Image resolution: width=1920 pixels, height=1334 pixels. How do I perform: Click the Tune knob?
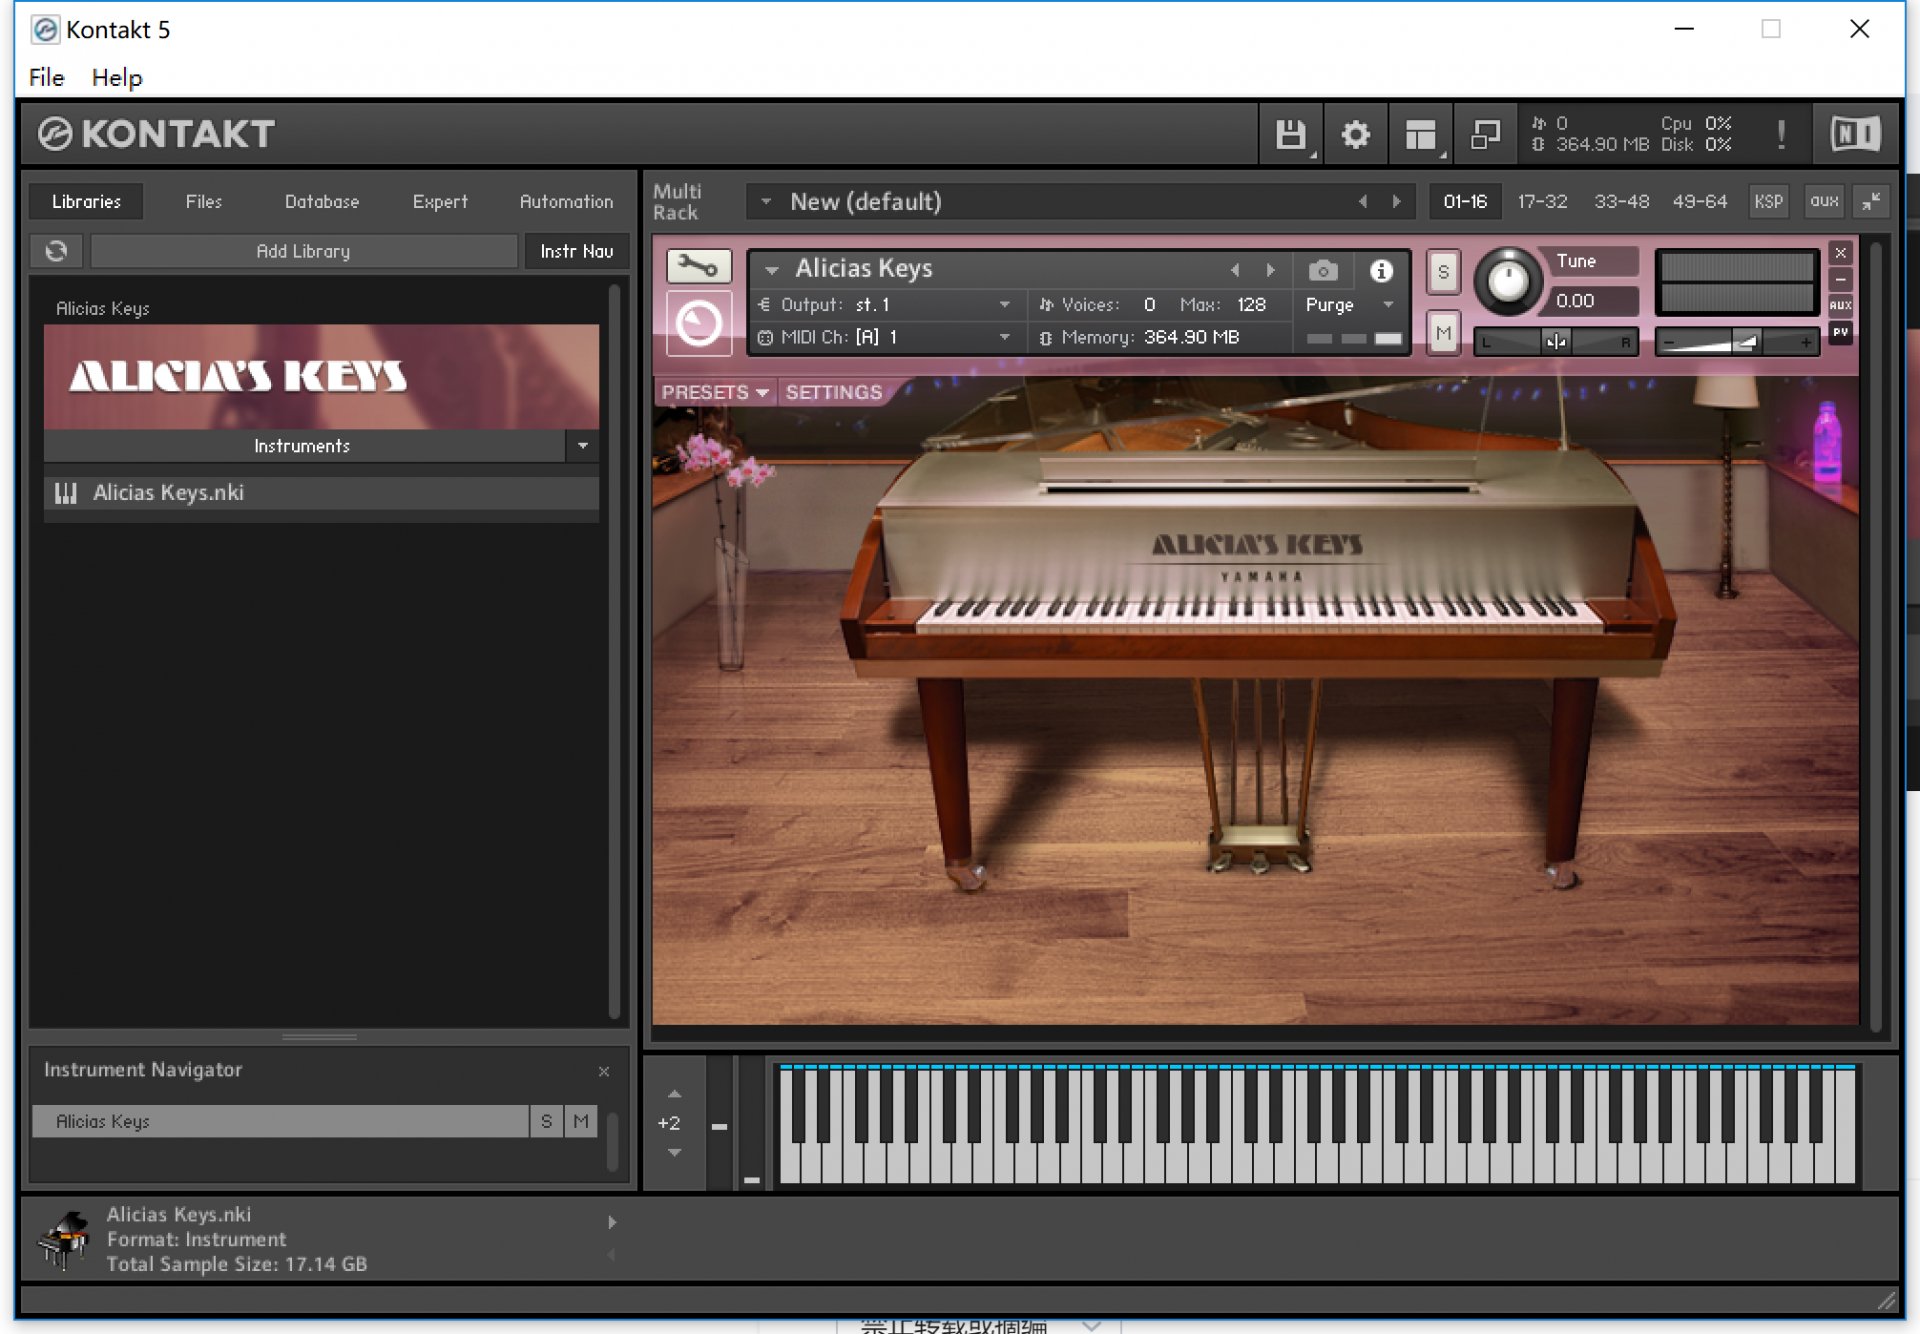(x=1508, y=281)
